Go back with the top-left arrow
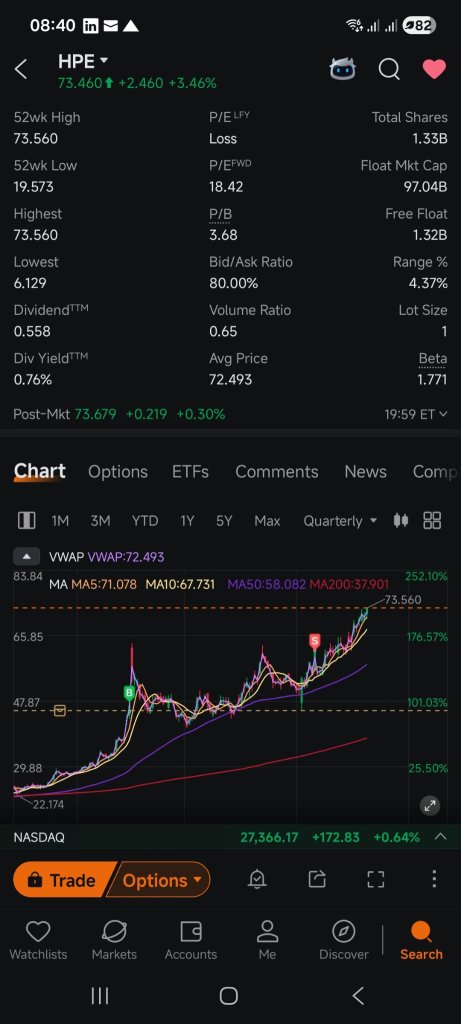461x1024 pixels. (21, 69)
